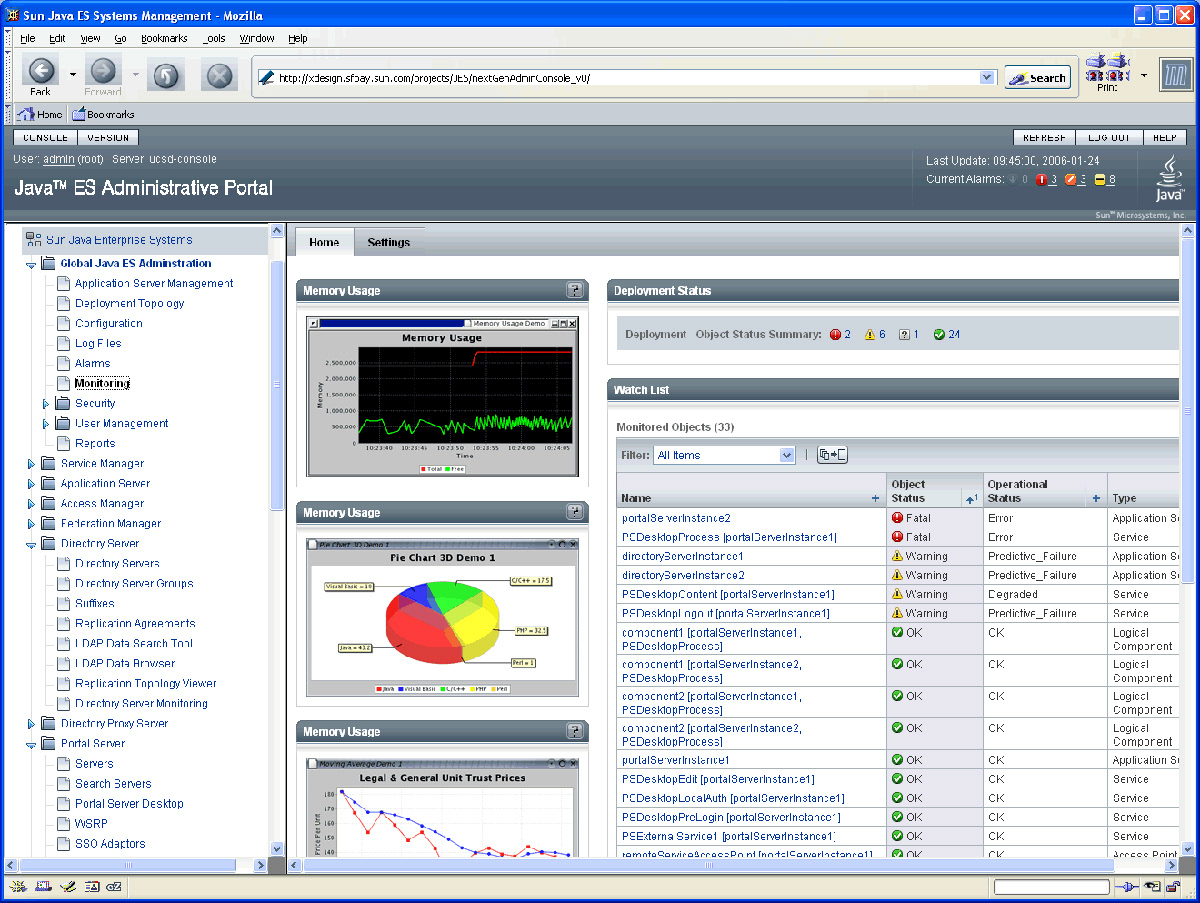Open the Bookmarks folder in the bookmarks bar
1200x903 pixels.
[x=103, y=114]
